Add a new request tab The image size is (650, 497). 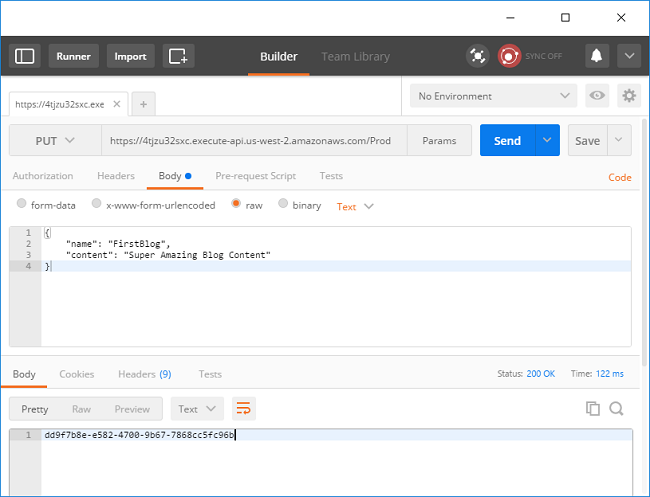point(143,104)
